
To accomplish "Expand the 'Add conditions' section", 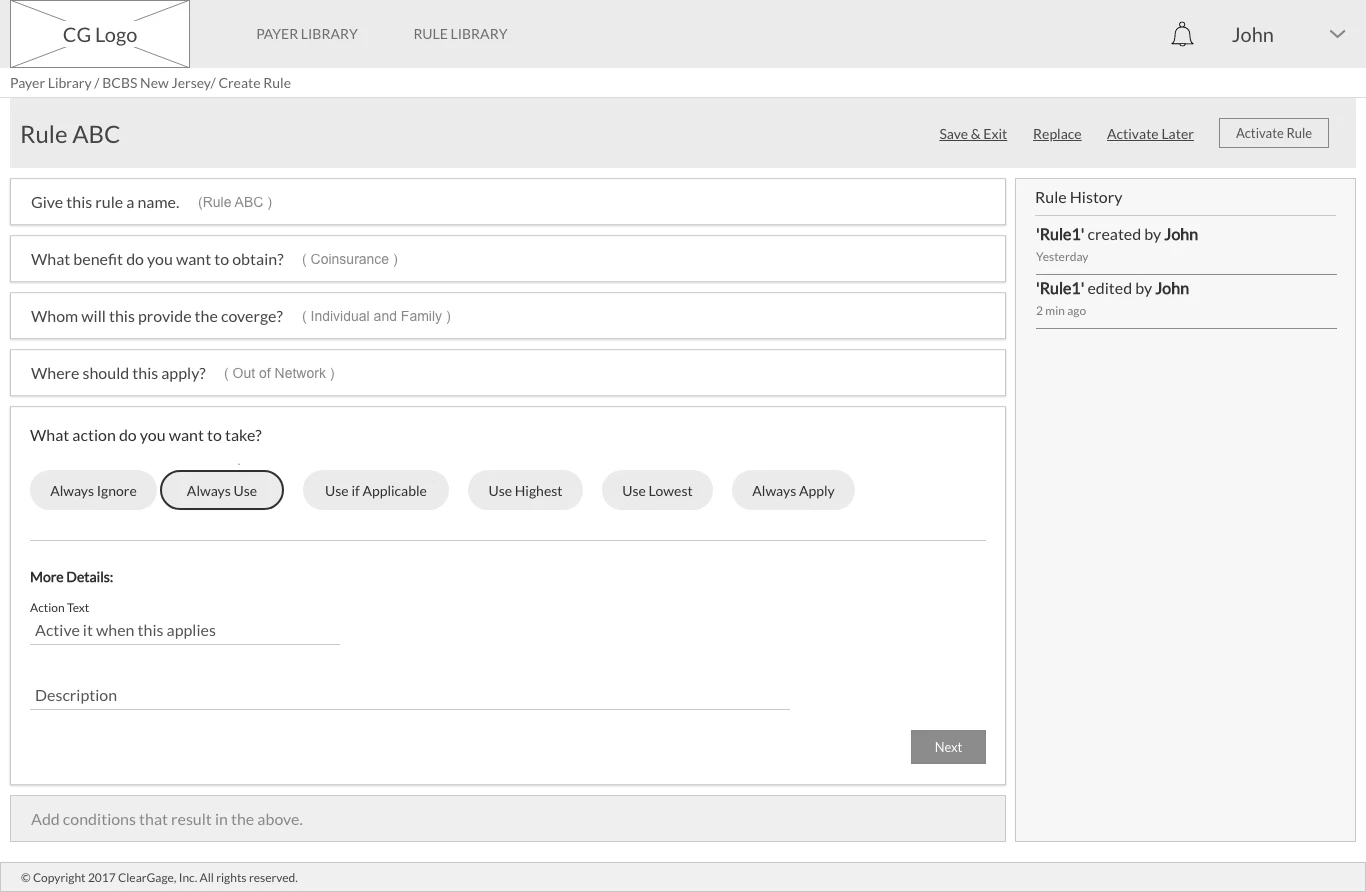I will click(508, 819).
